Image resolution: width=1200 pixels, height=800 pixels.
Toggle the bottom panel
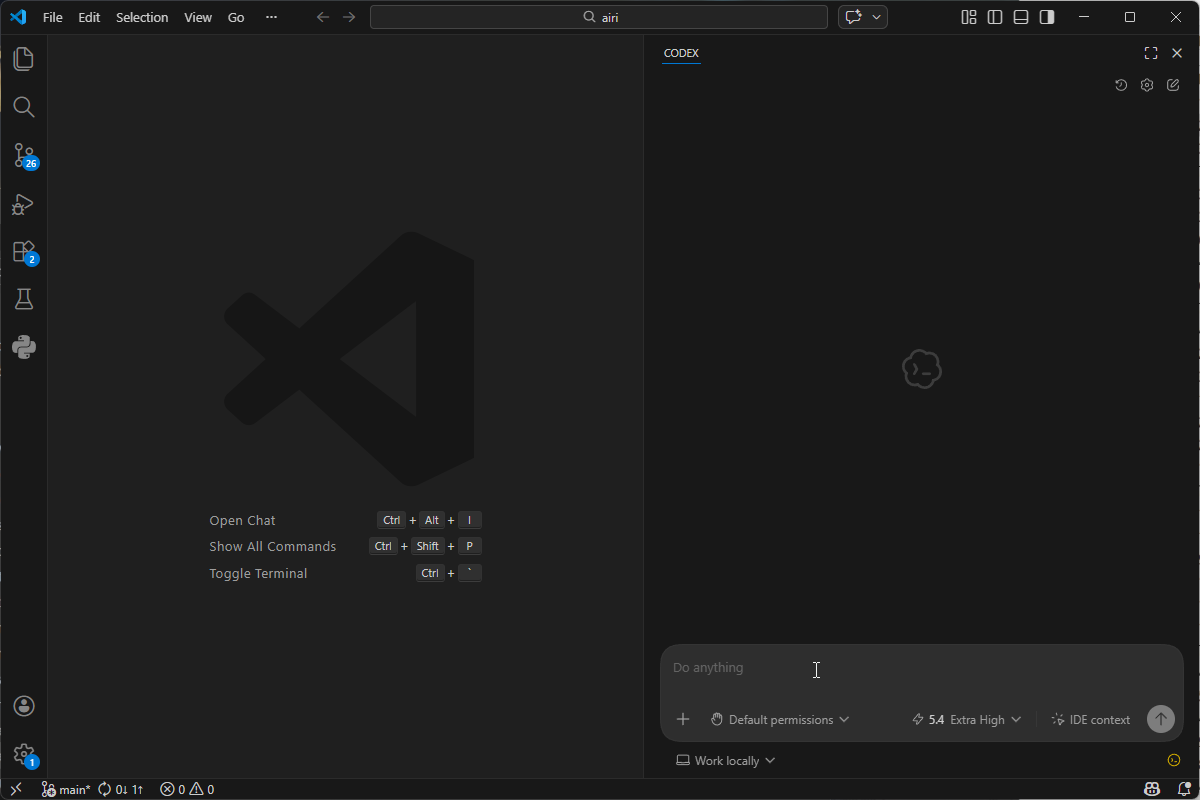tap(1020, 17)
